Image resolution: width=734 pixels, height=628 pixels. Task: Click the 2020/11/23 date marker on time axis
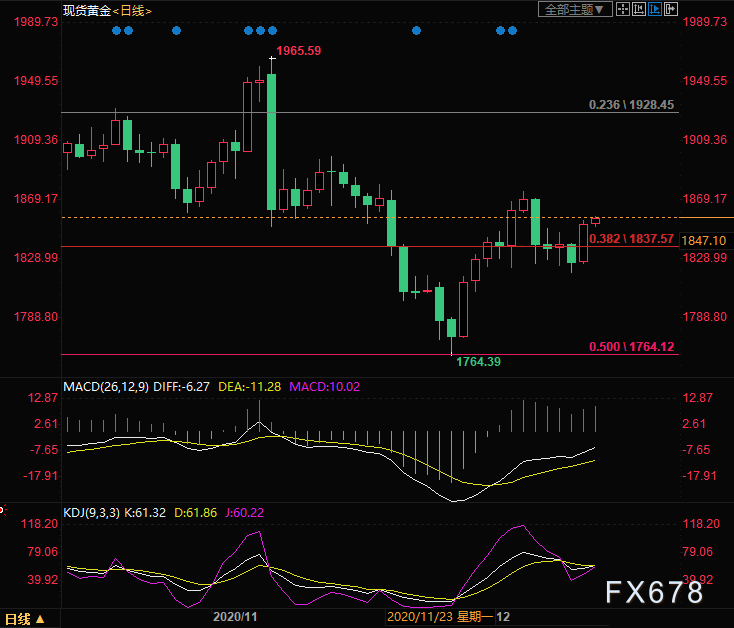(x=420, y=618)
